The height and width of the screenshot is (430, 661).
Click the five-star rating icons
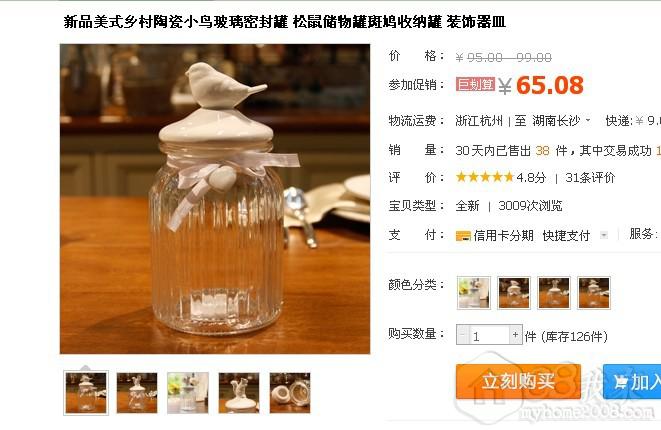485,177
